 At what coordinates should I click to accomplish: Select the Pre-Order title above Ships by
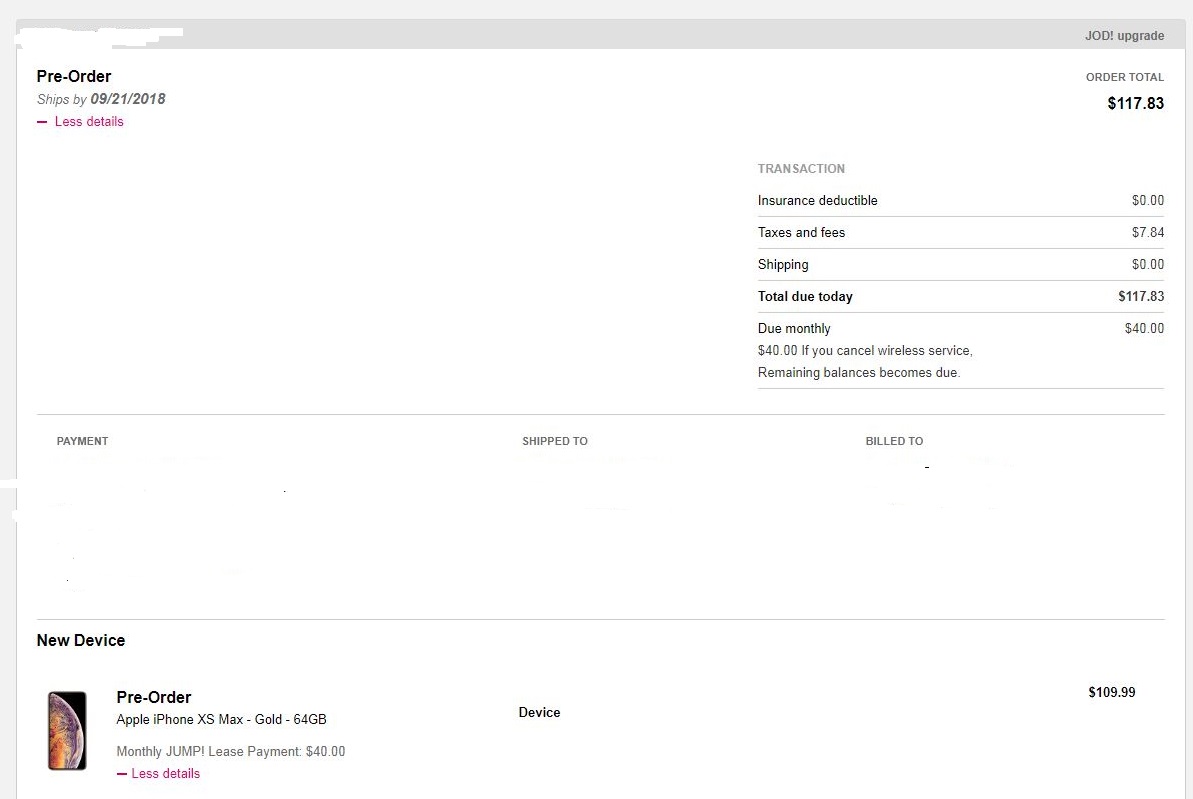(74, 76)
